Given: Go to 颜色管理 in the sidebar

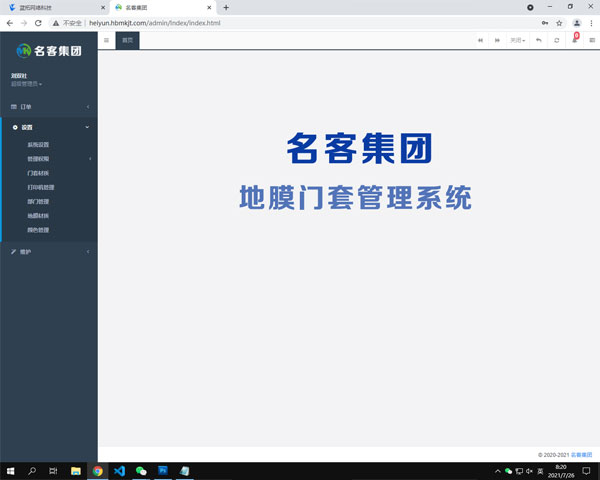Looking at the screenshot, I should pyautogui.click(x=38, y=230).
